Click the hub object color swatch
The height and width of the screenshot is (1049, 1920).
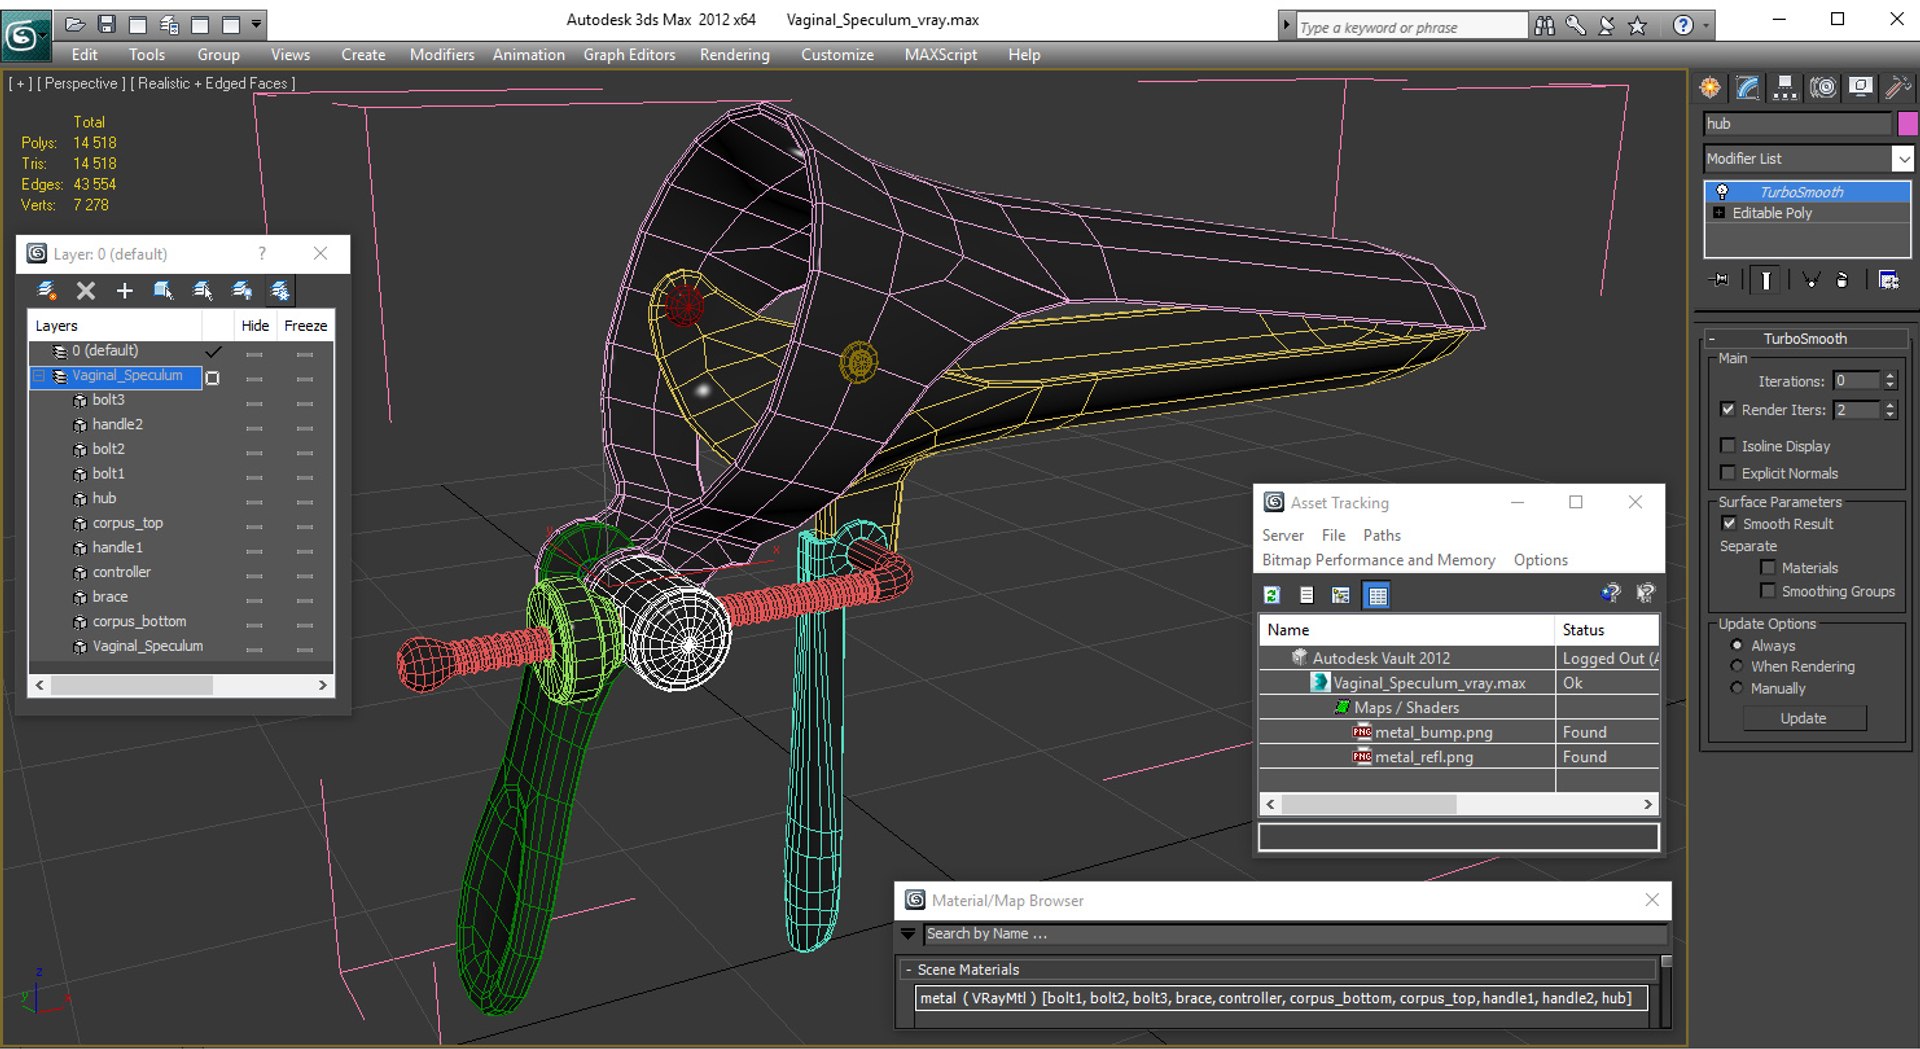1908,123
